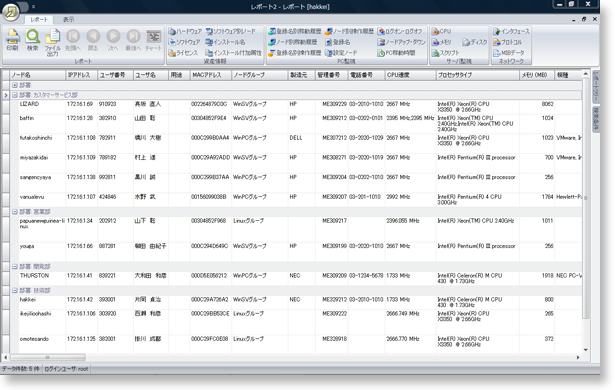Open the PC稼動時間 report

pyautogui.click(x=396, y=53)
